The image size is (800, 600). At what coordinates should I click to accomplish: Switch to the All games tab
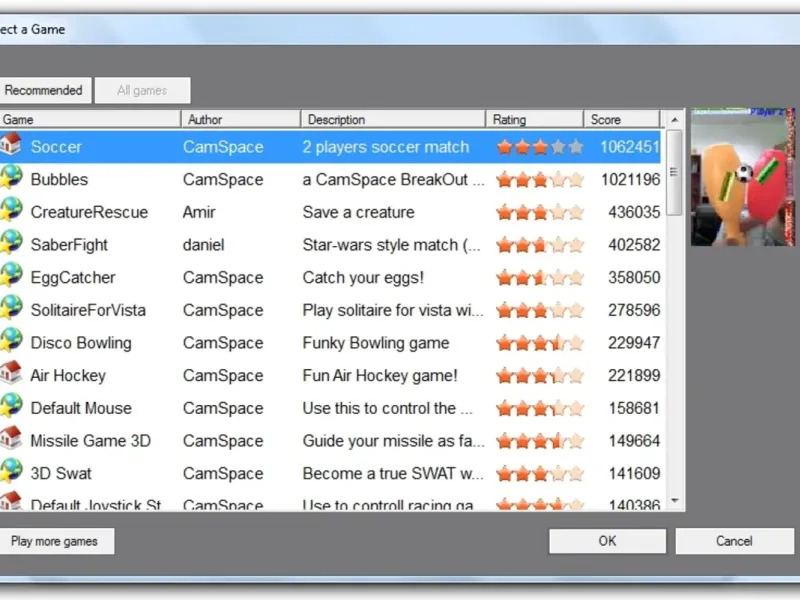[142, 90]
